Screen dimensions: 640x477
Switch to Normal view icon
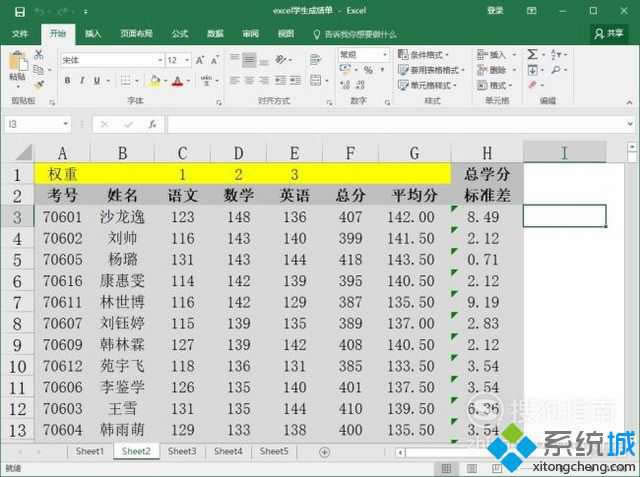click(447, 468)
